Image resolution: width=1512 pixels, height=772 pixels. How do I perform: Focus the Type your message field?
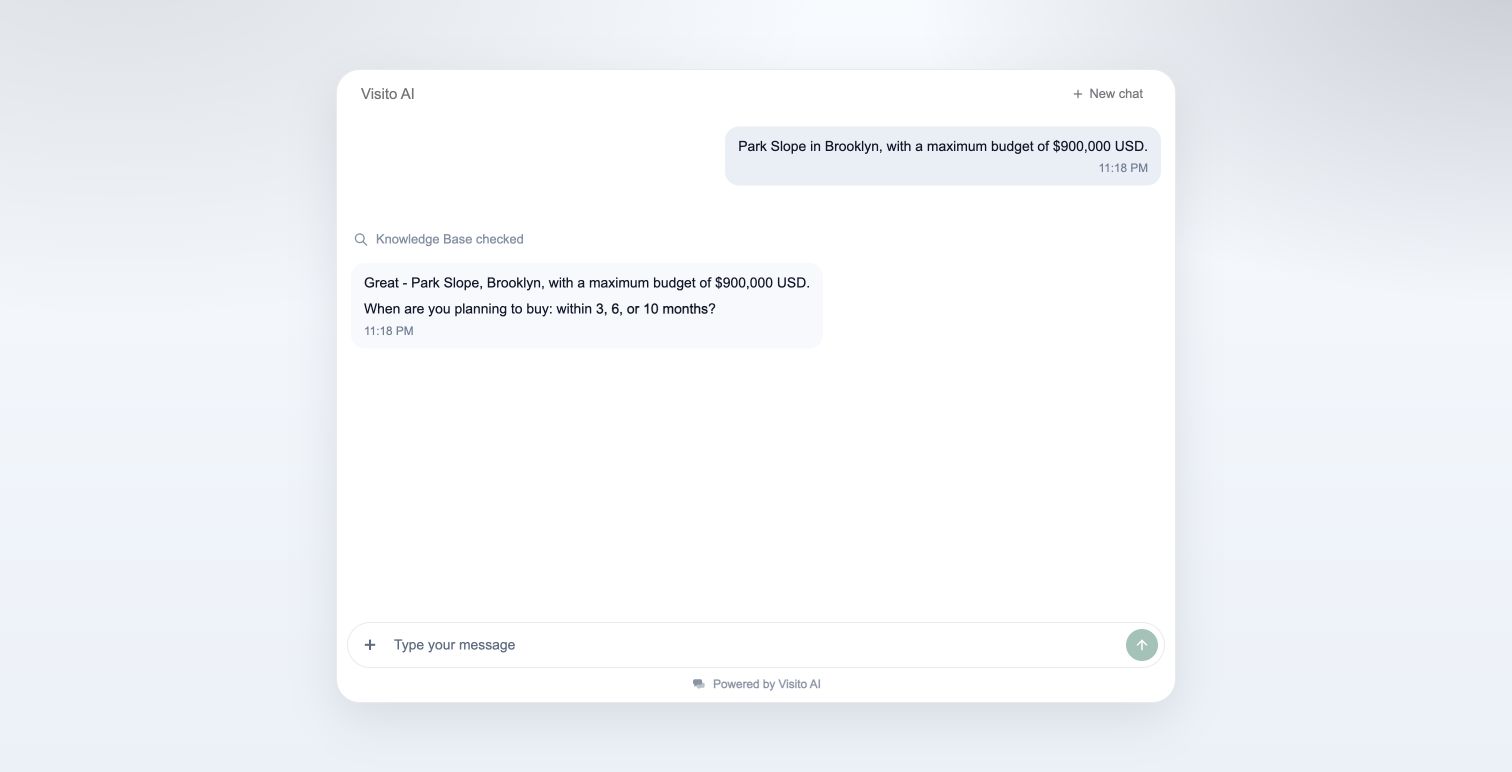[x=755, y=645]
